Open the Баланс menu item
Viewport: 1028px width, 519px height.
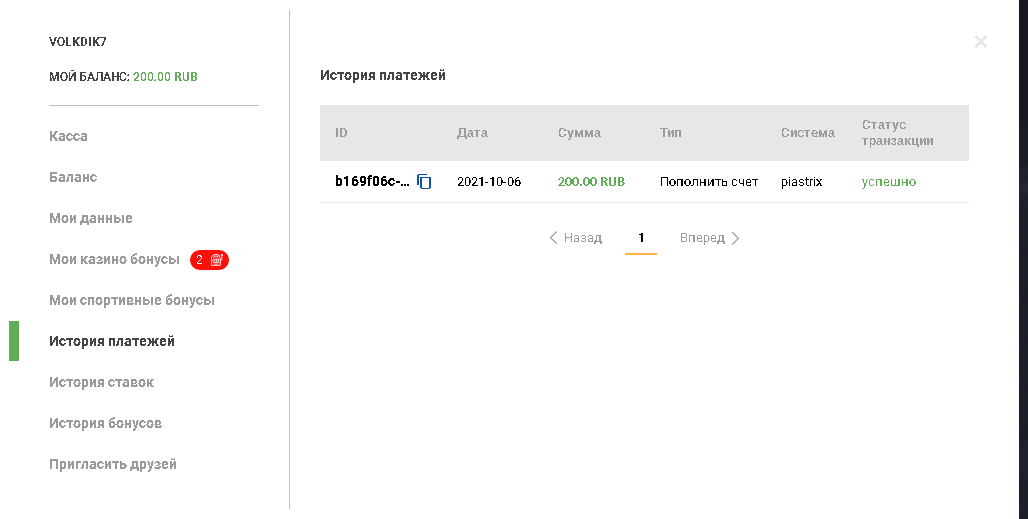73,177
